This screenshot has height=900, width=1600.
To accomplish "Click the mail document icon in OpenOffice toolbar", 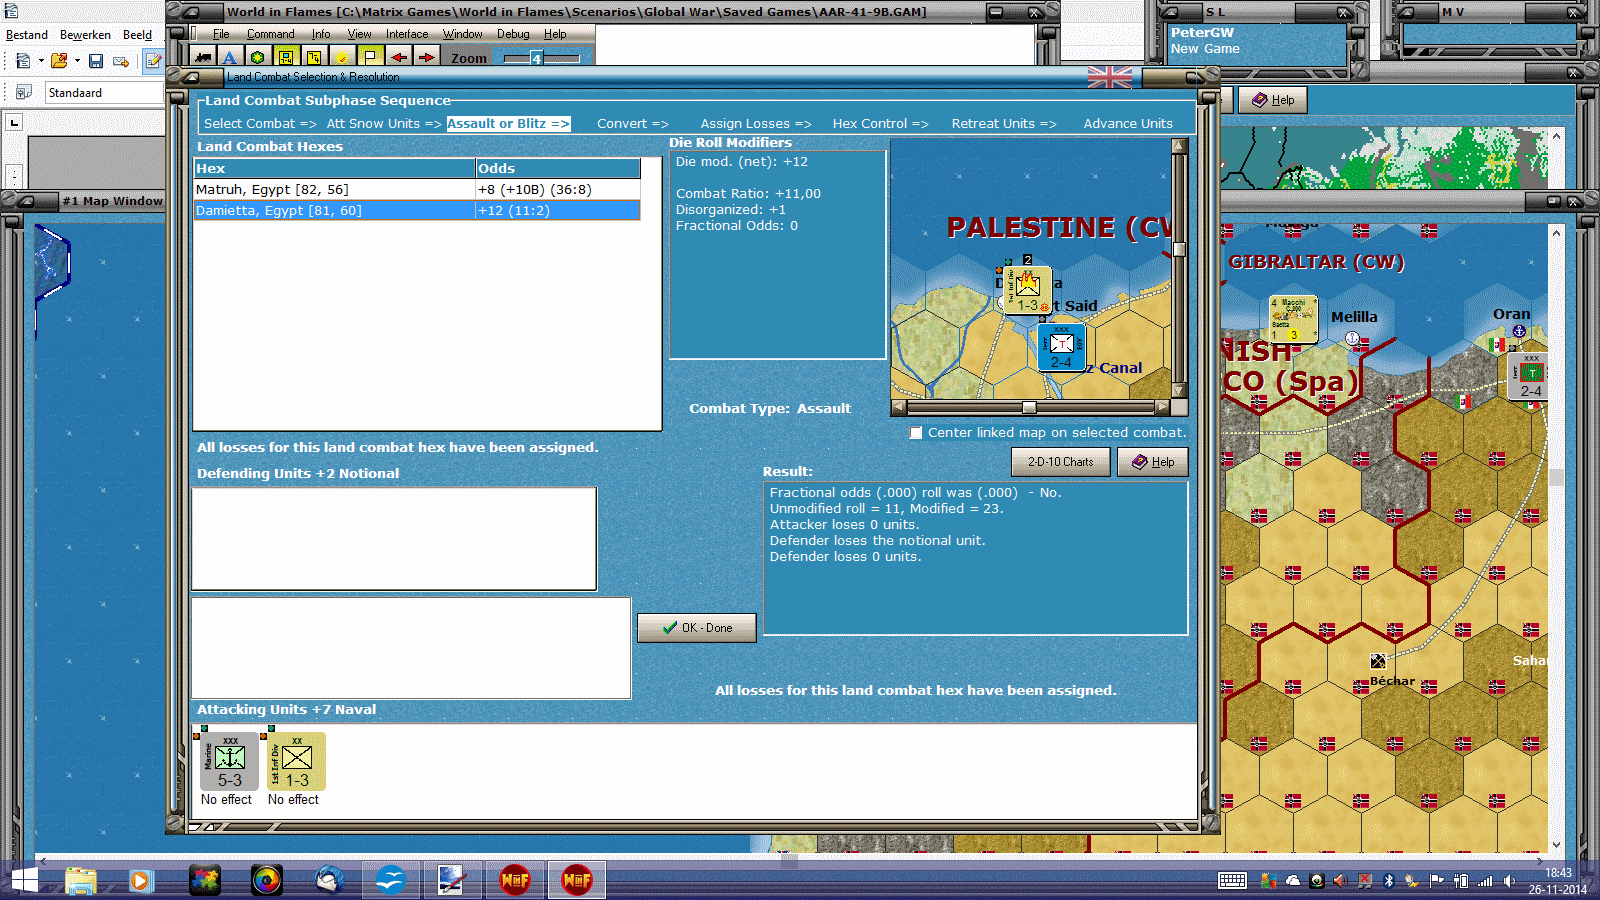I will click(x=121, y=61).
